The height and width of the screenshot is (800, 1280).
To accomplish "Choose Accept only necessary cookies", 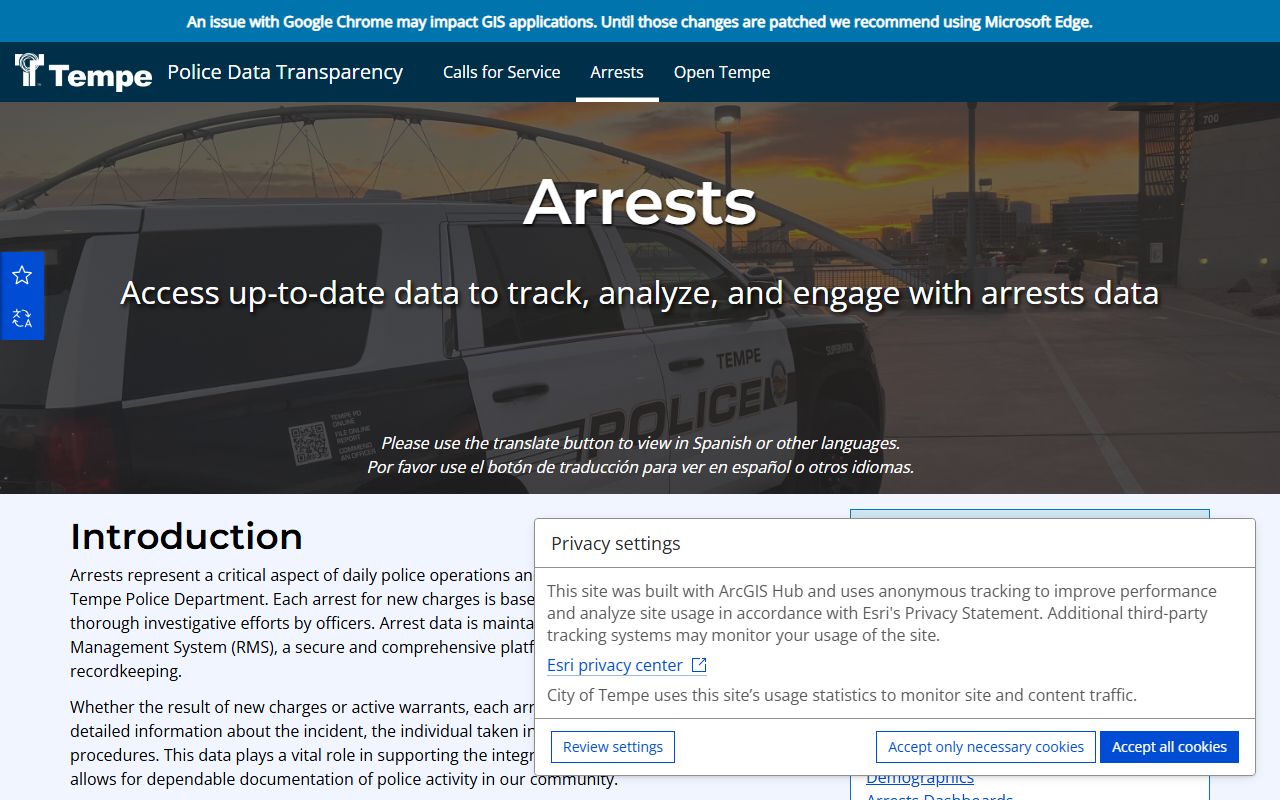I will [986, 747].
